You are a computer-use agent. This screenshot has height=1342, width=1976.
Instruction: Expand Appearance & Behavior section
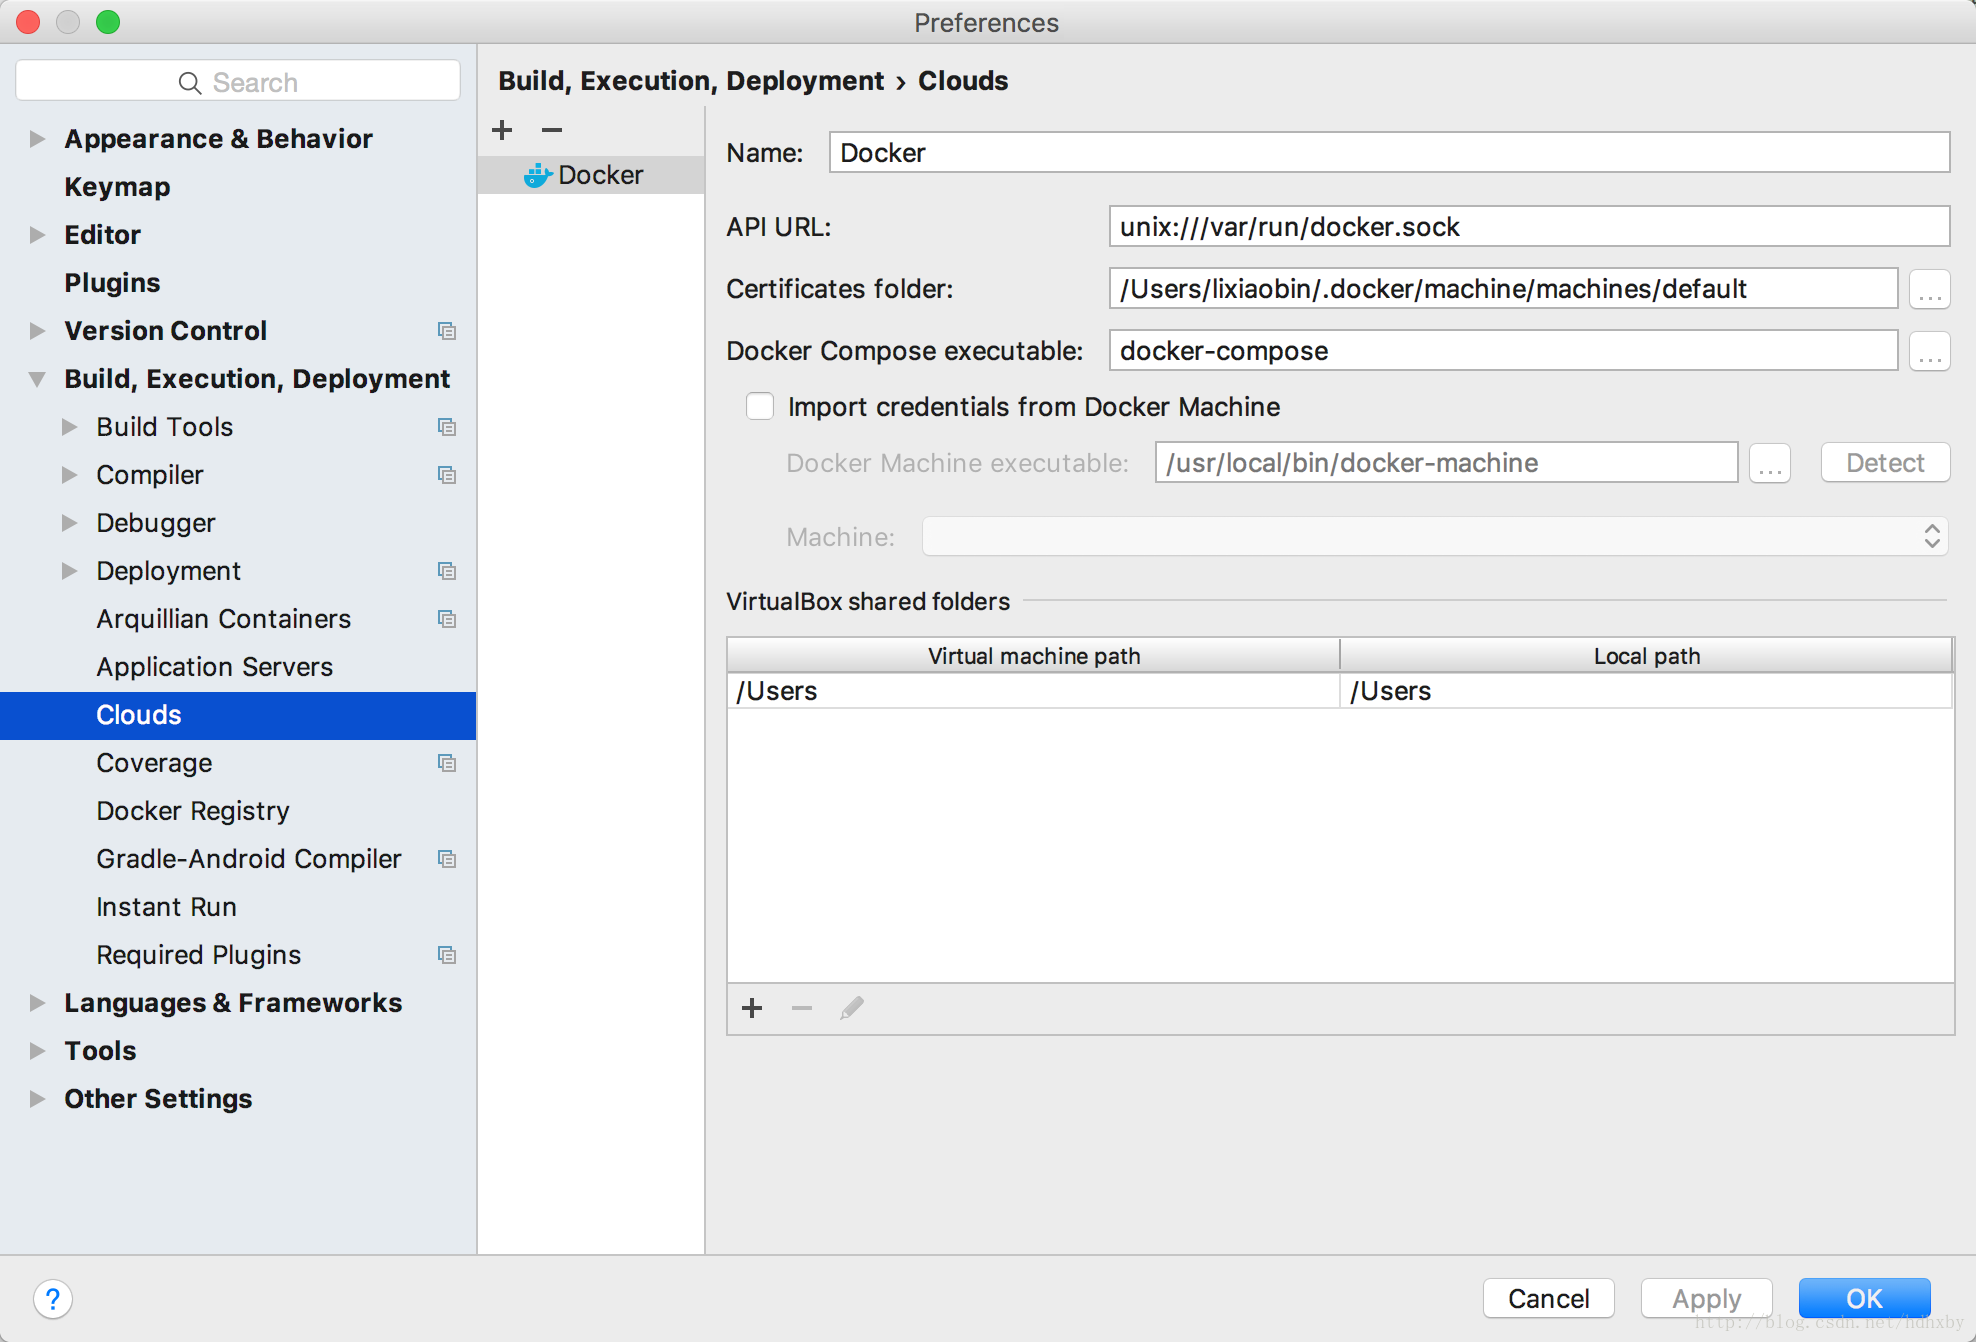(x=37, y=139)
